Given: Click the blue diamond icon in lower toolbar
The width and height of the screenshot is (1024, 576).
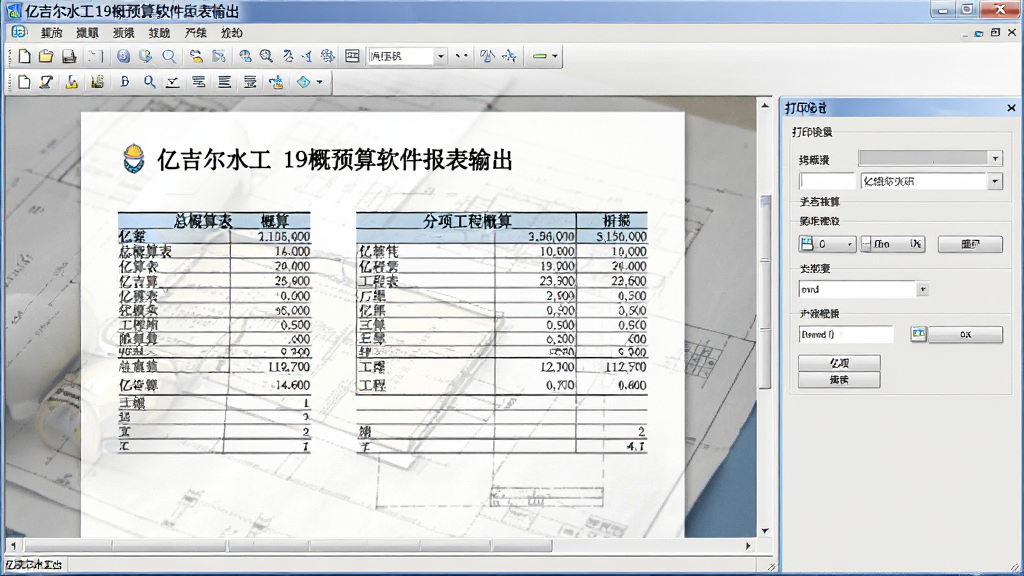Looking at the screenshot, I should coord(303,82).
